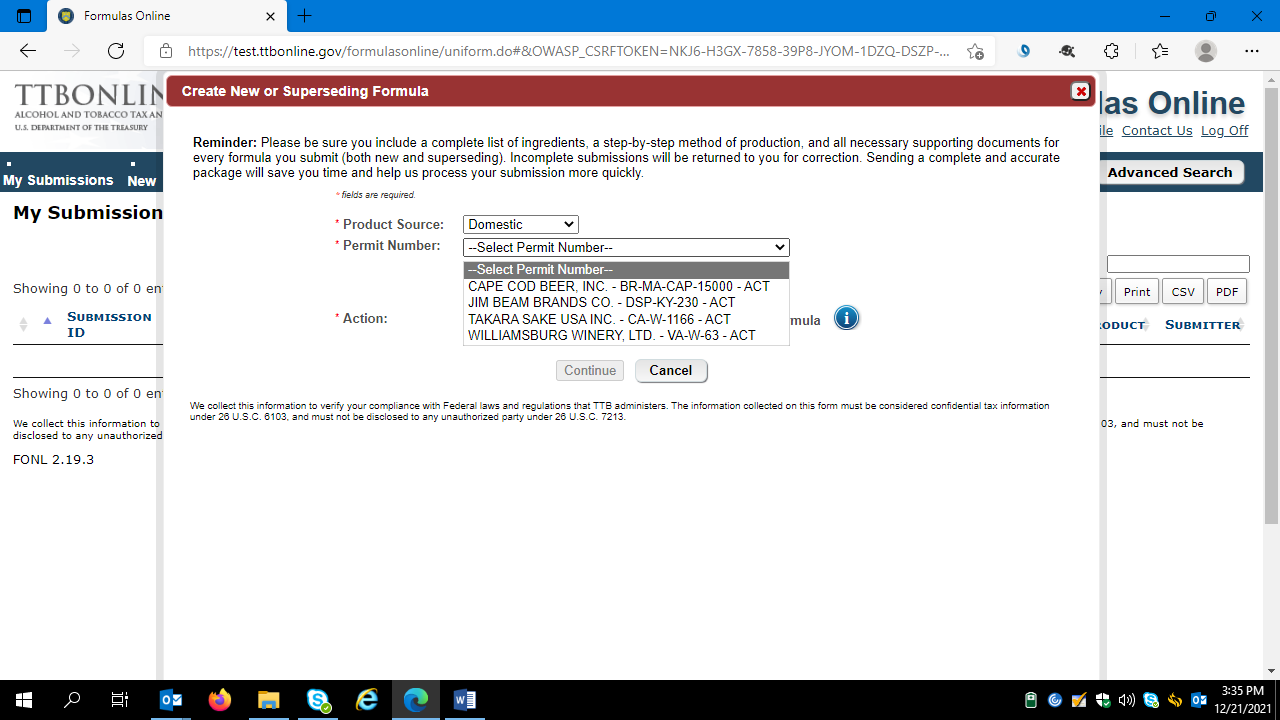Sort table by Submitter column
The height and width of the screenshot is (720, 1280).
coord(1202,325)
